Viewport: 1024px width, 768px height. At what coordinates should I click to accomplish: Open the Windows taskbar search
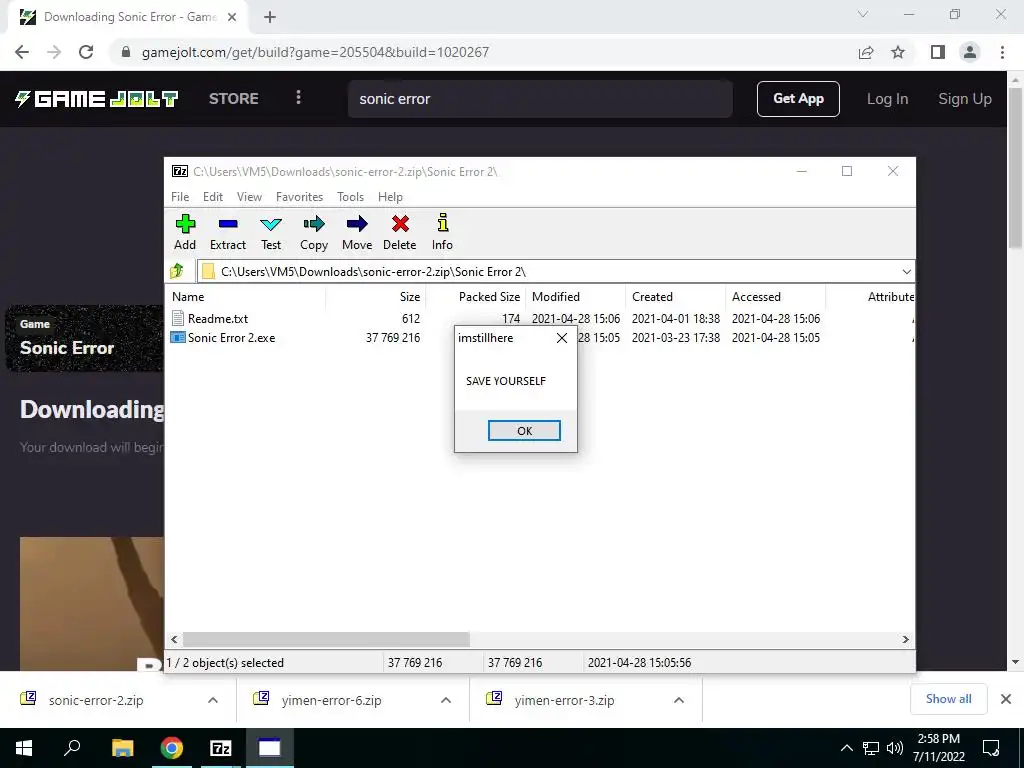72,748
